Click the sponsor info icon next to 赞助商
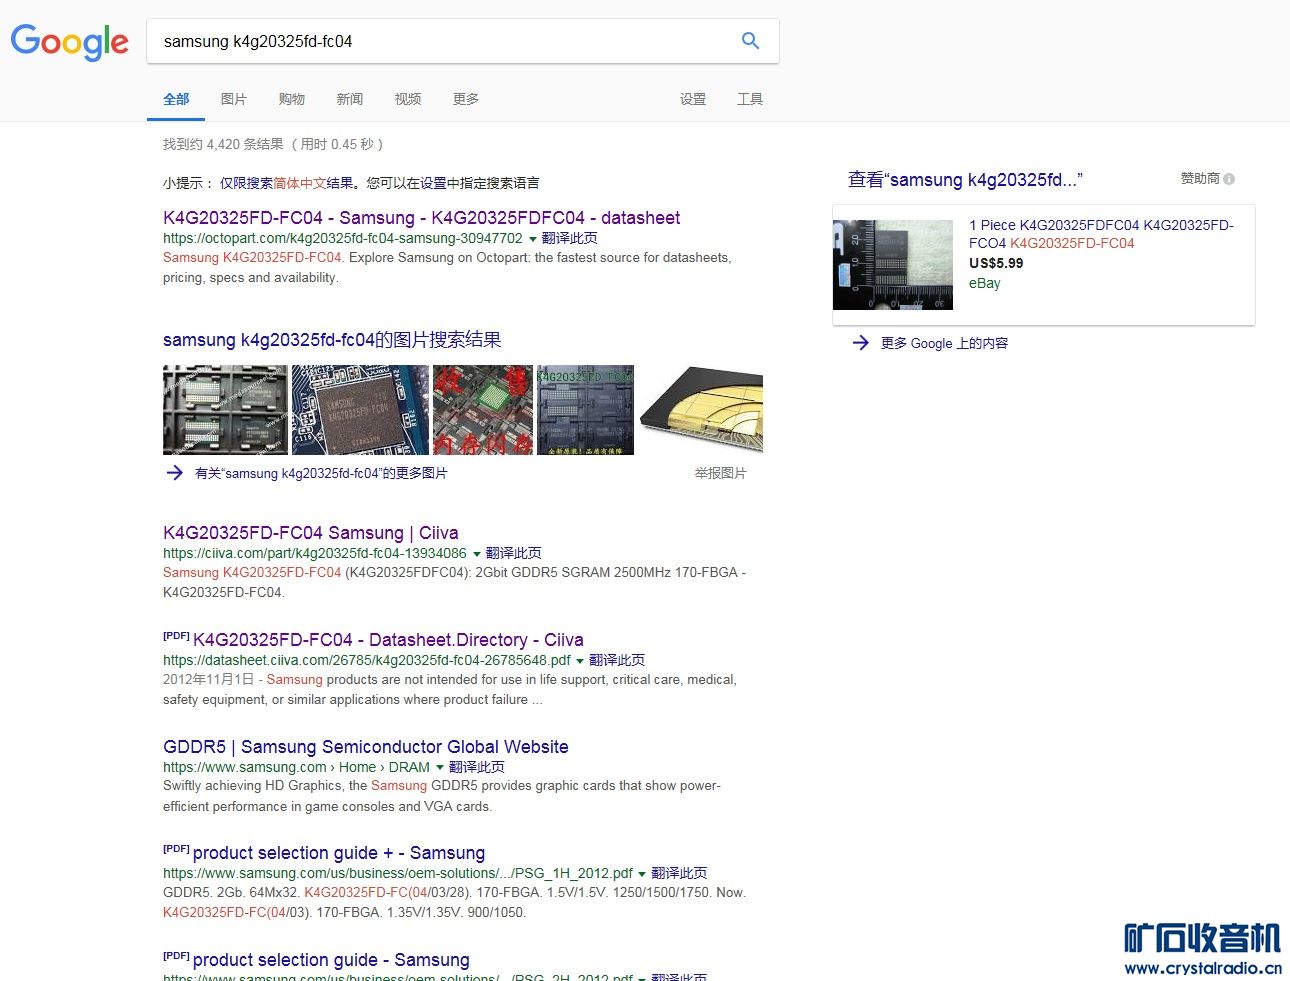 (x=1229, y=179)
